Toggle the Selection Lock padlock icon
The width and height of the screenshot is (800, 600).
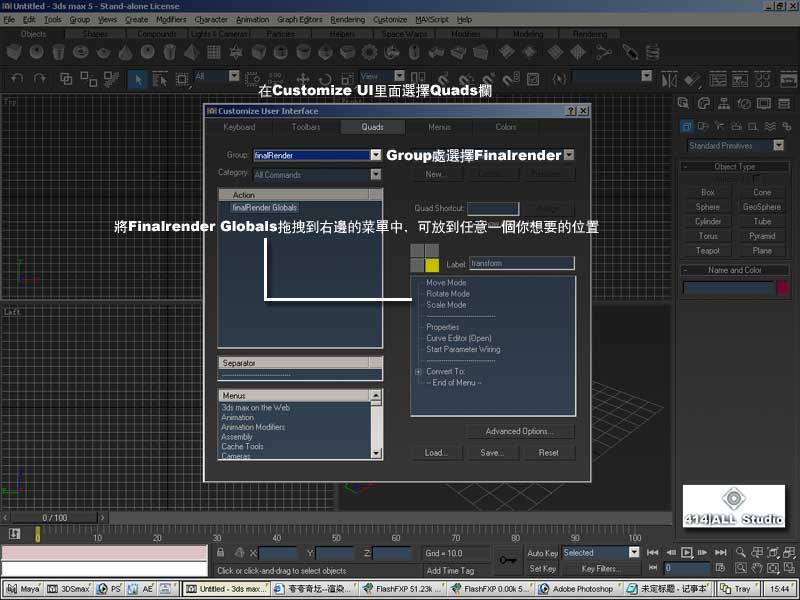click(x=220, y=553)
